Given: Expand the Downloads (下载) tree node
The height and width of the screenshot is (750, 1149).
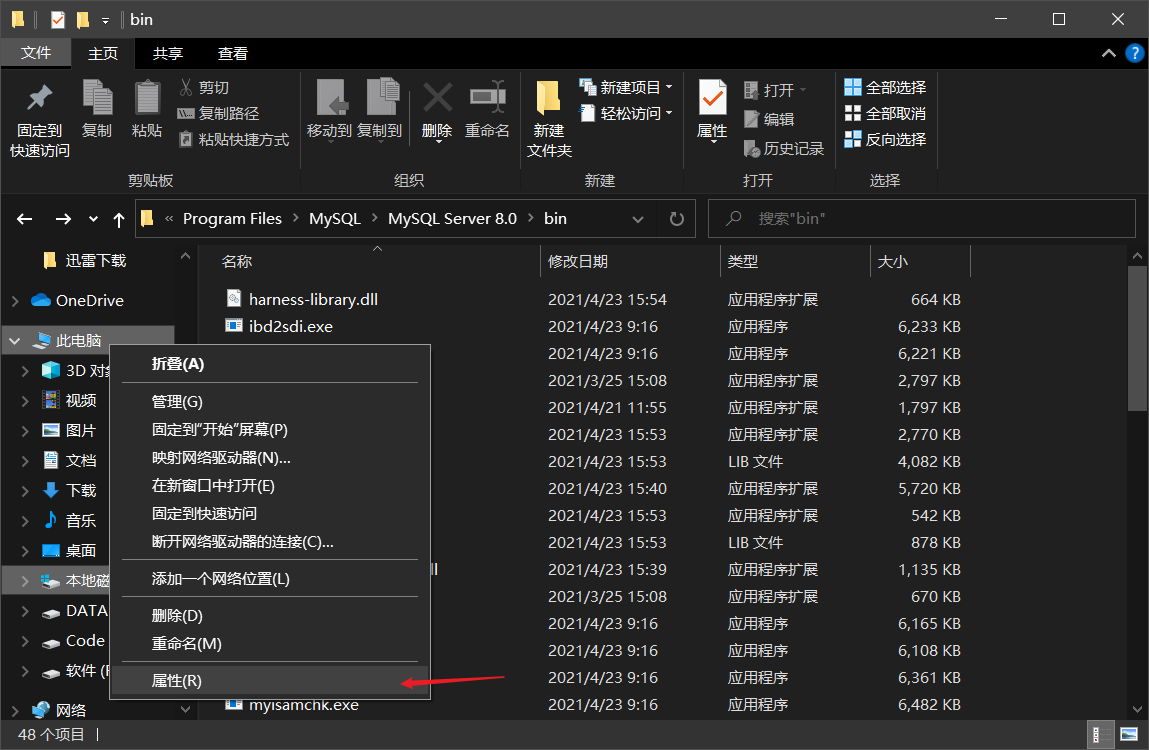Looking at the screenshot, I should tap(26, 490).
